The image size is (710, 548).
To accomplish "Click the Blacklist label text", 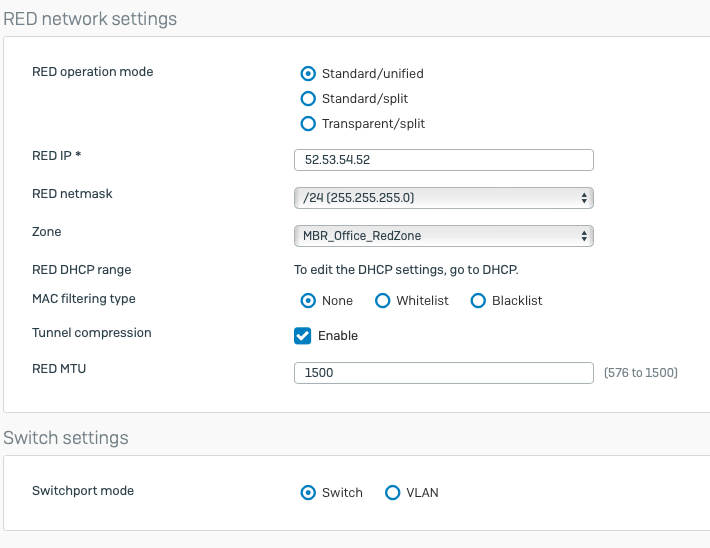I will coord(517,301).
